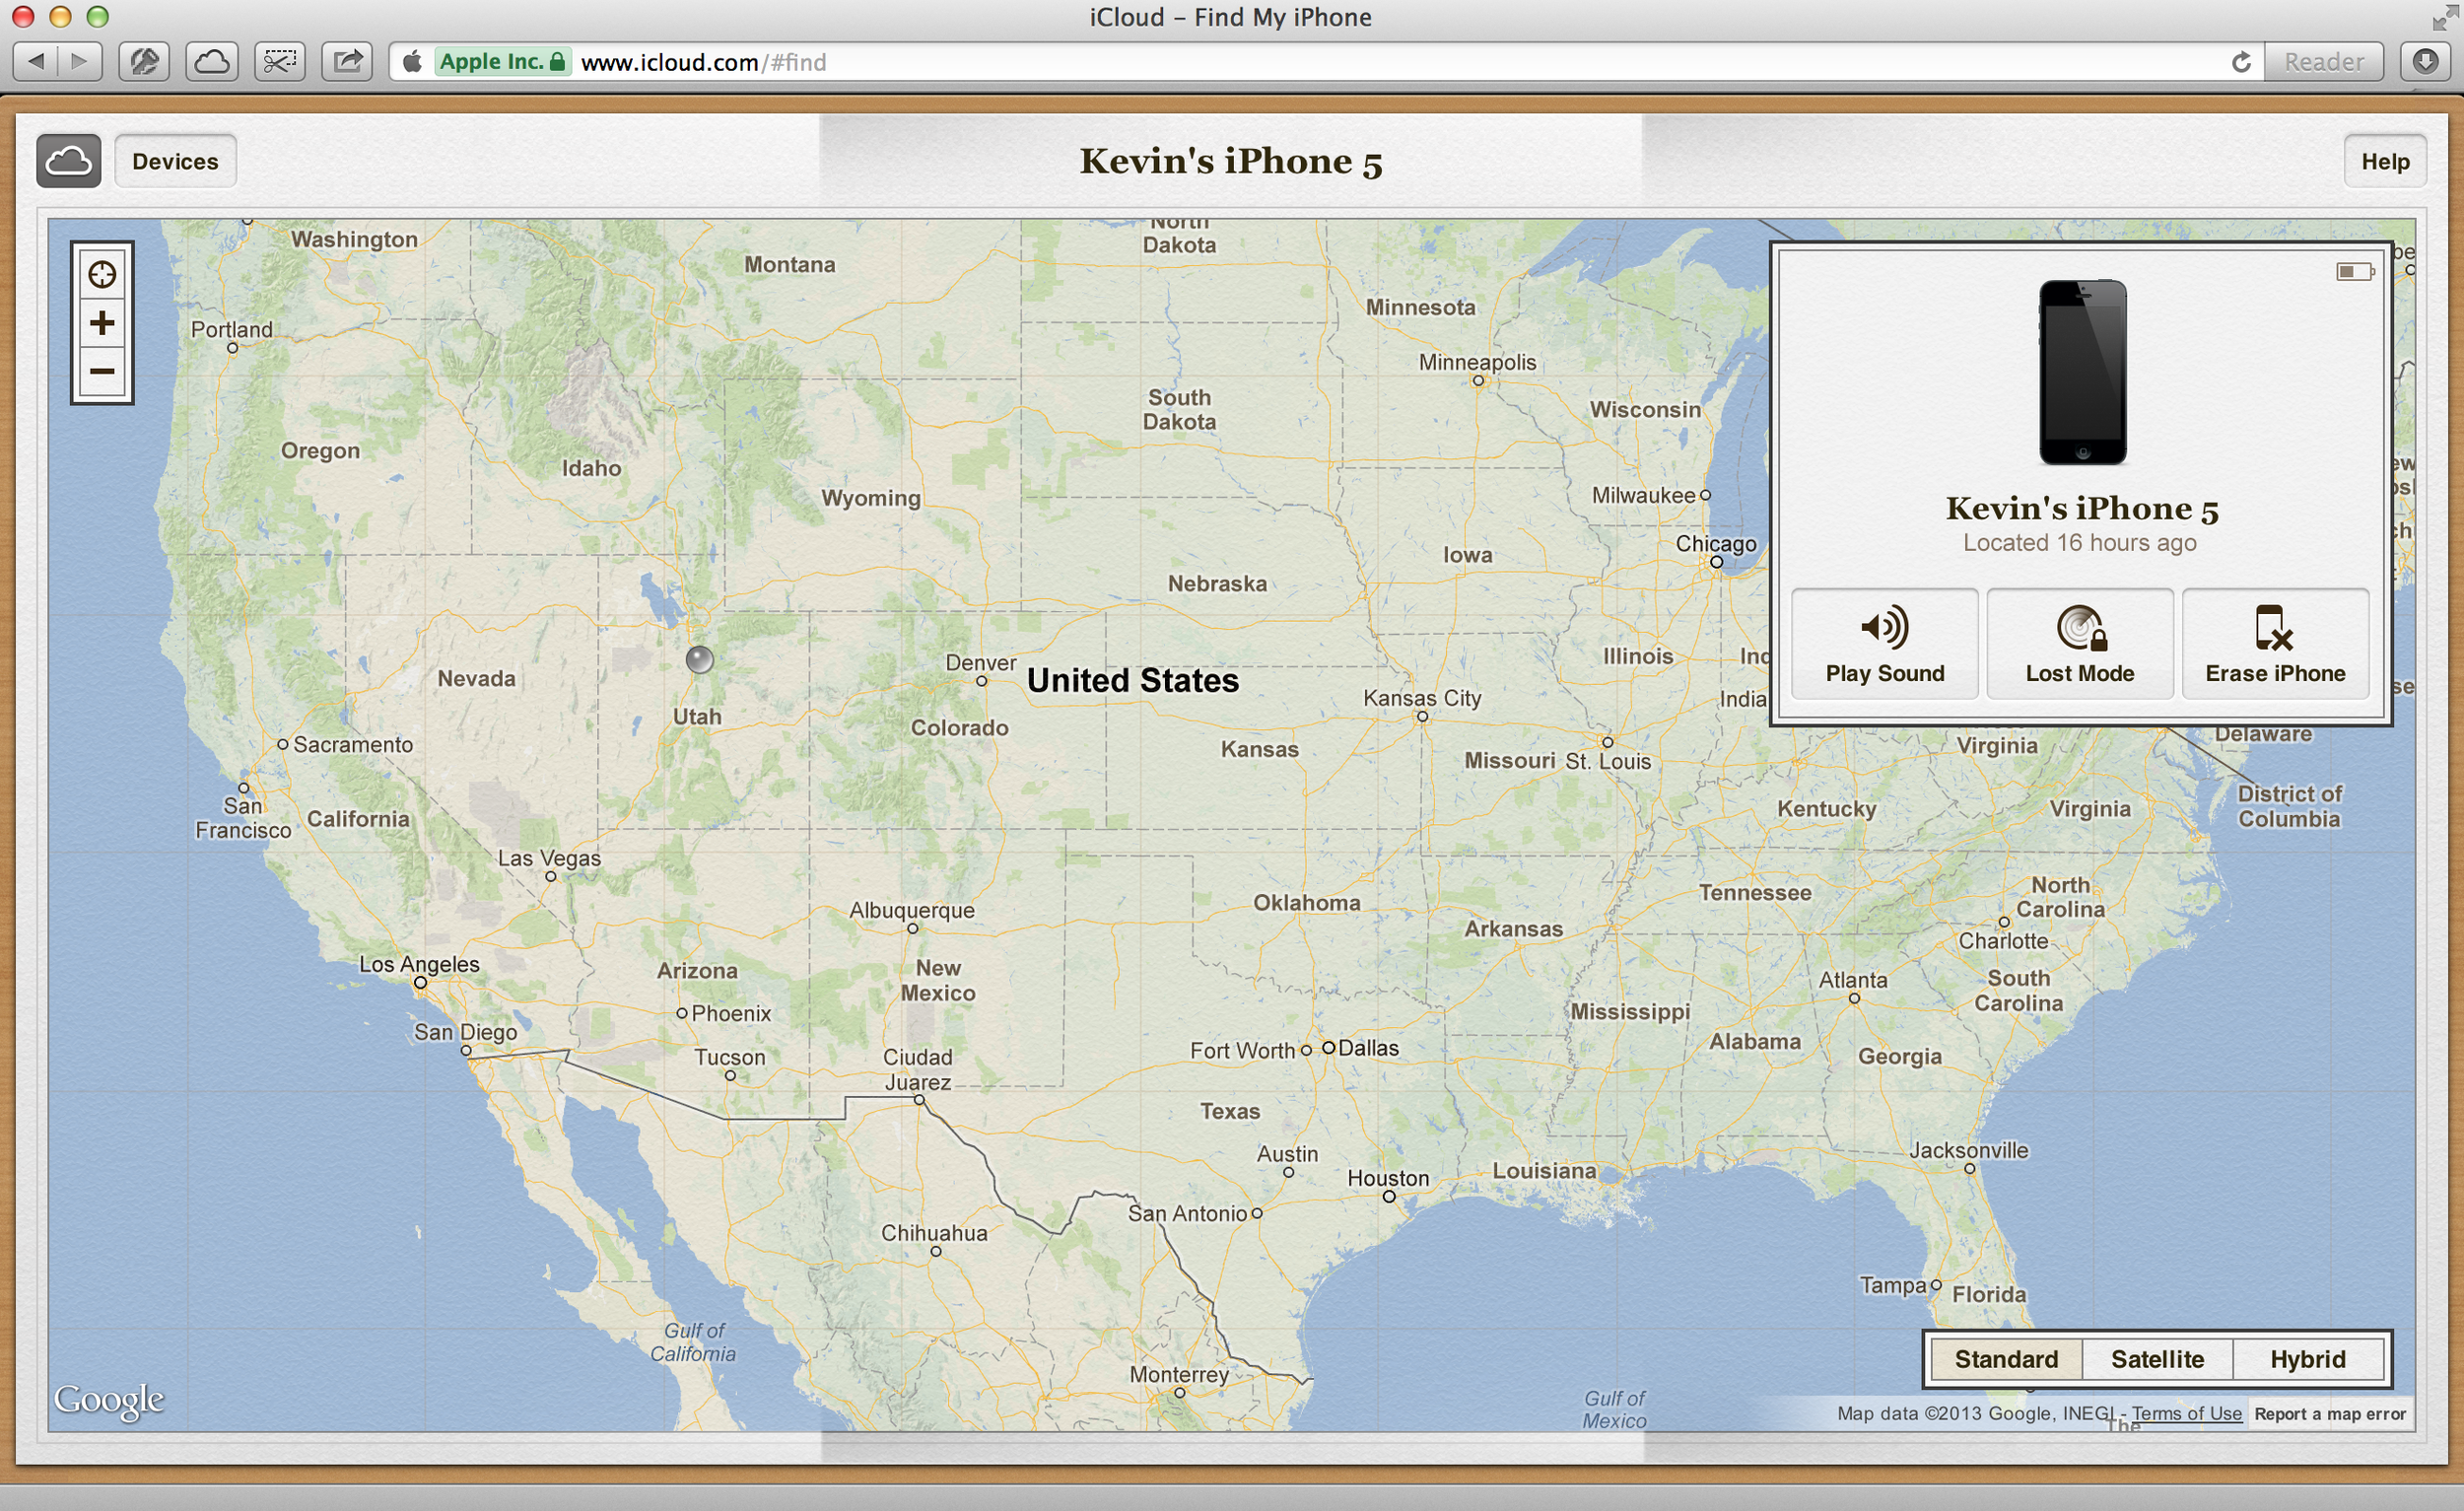Click 'Located 16 hours ago' text
The height and width of the screenshot is (1511, 2464).
point(2079,542)
